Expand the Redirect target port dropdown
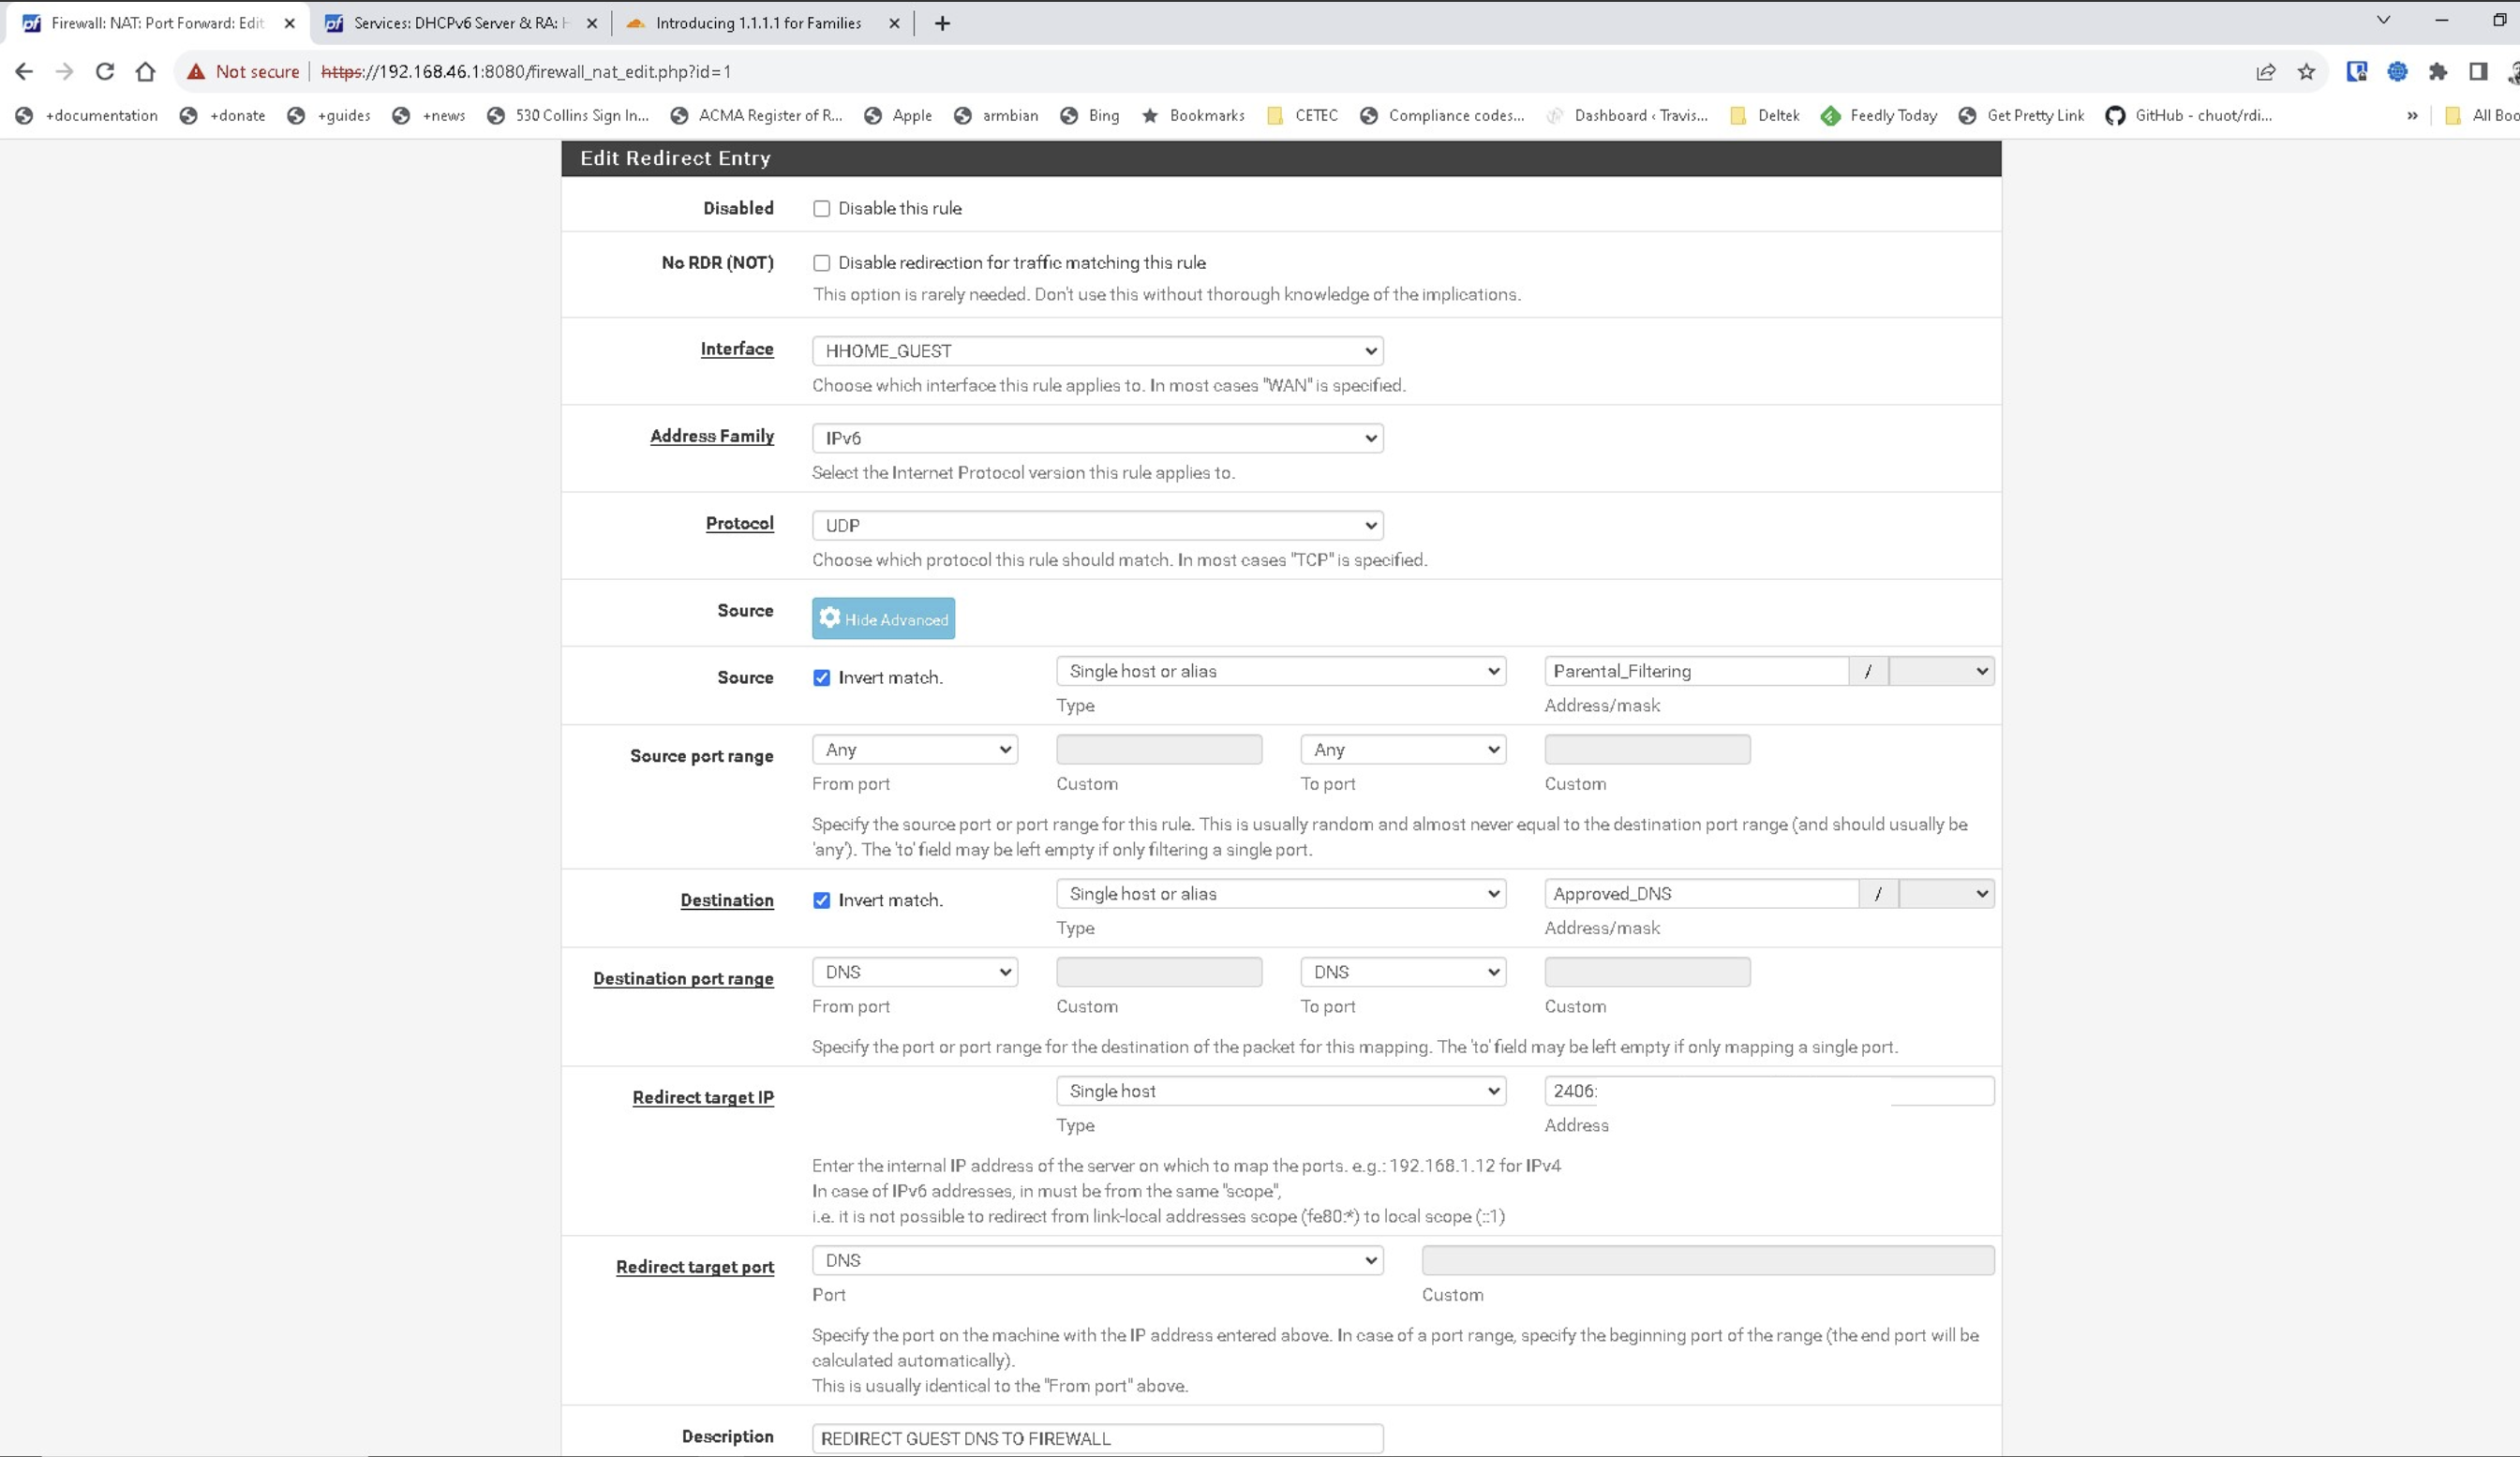The image size is (2520, 1457). point(1097,1260)
